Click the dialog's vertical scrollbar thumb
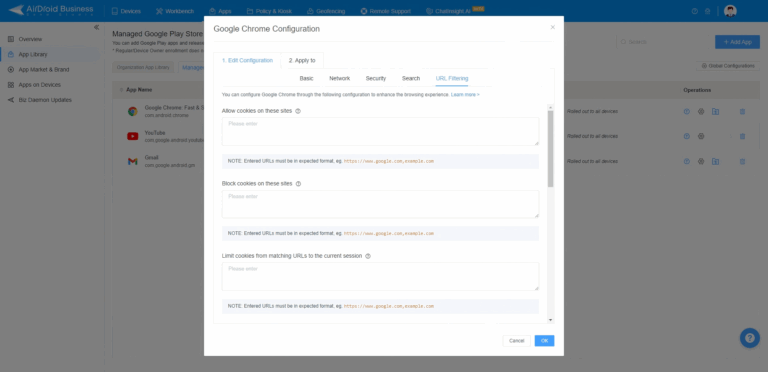 tap(551, 149)
